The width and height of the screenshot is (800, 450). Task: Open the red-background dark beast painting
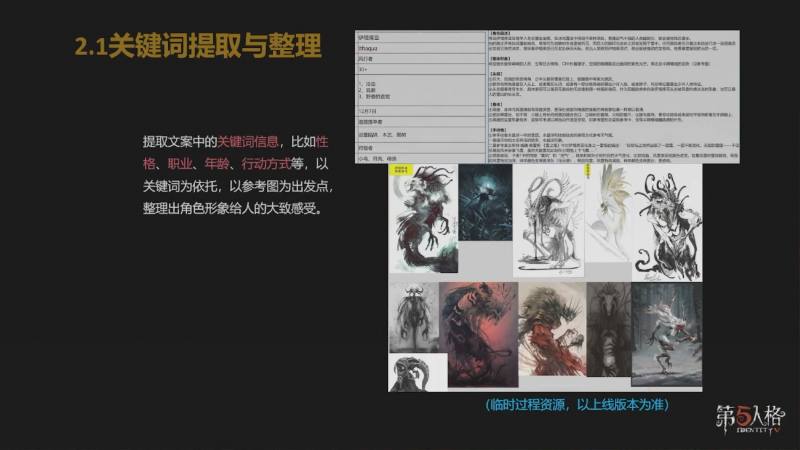tap(479, 335)
